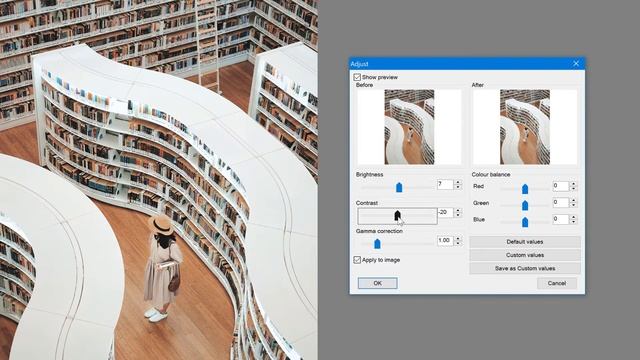Image resolution: width=640 pixels, height=360 pixels.
Task: Increase Blue value with up stepper
Action: 573,217
